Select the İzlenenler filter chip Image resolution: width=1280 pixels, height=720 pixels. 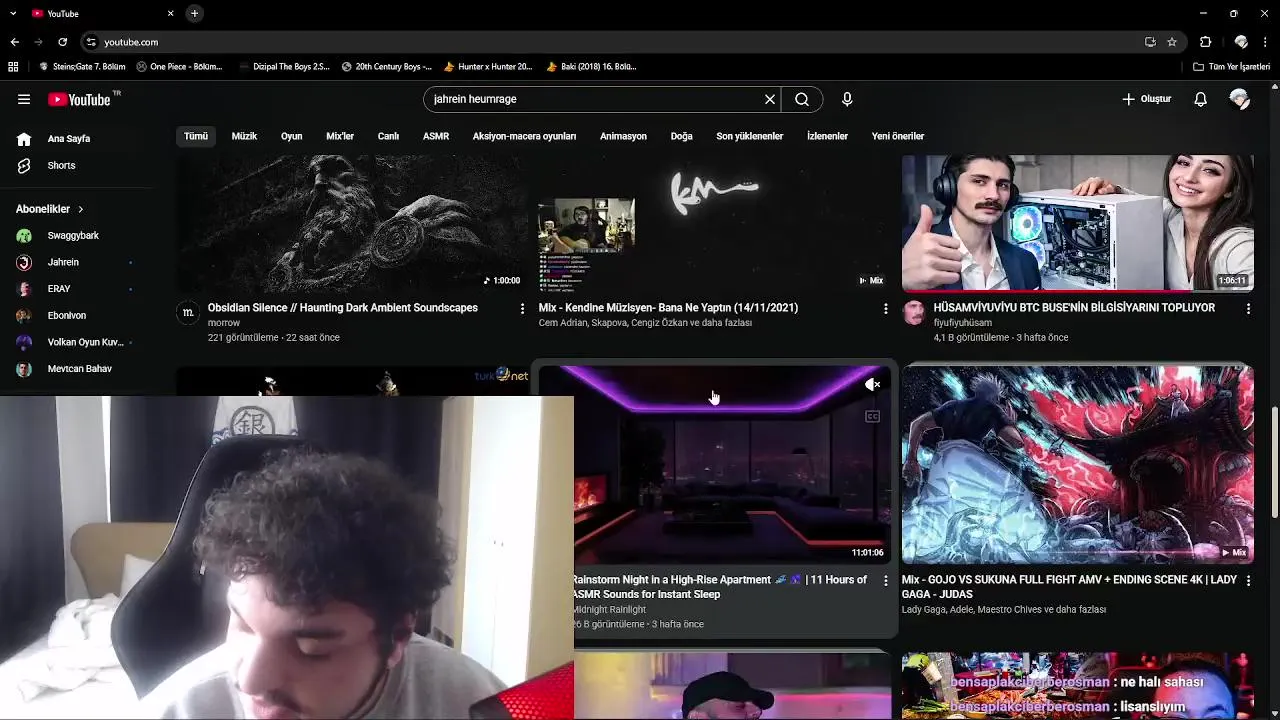coord(827,136)
